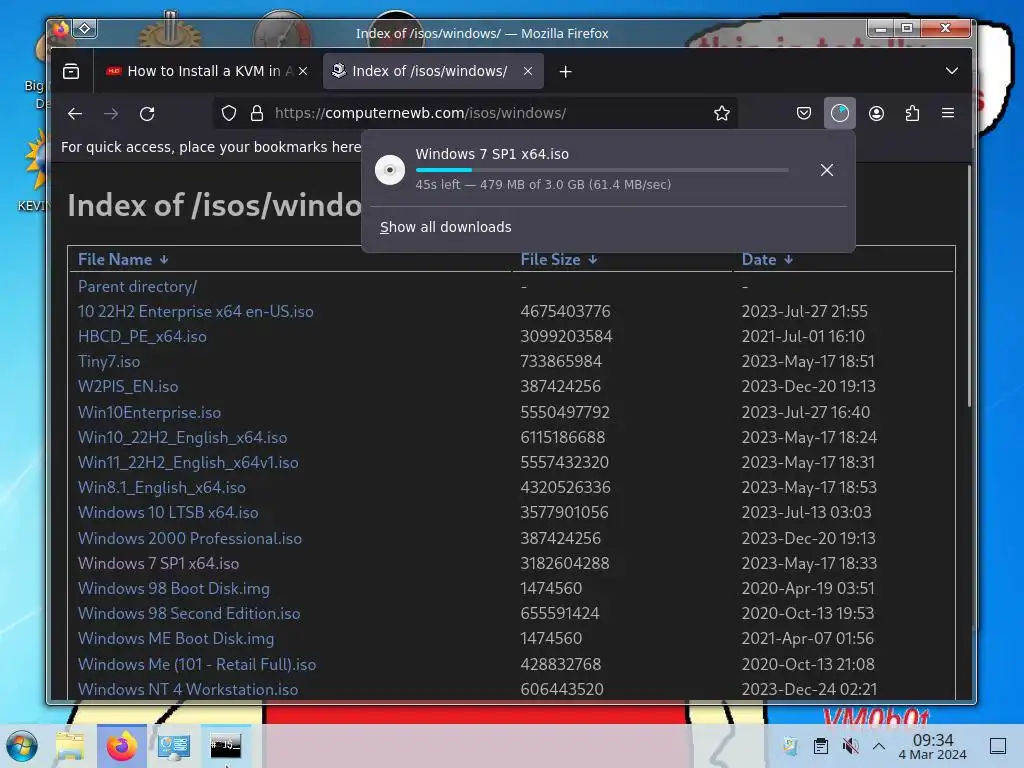Image resolution: width=1024 pixels, height=768 pixels.
Task: Open the tracking protection shield icon
Action: pos(229,113)
